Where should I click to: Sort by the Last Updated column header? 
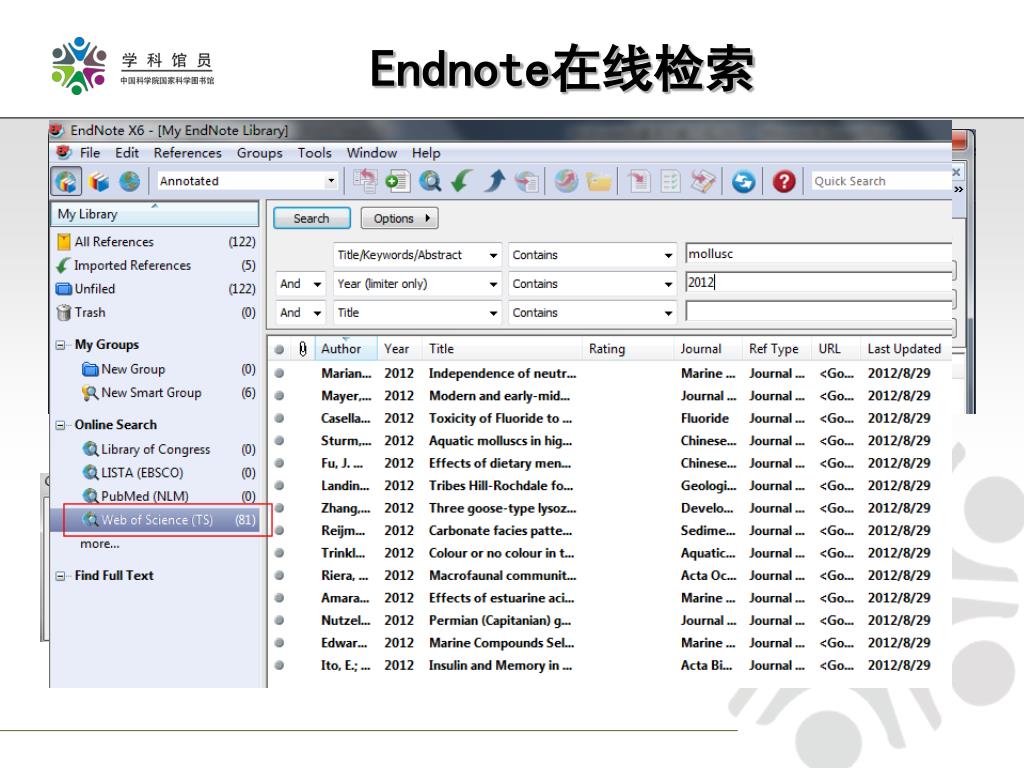coord(904,349)
